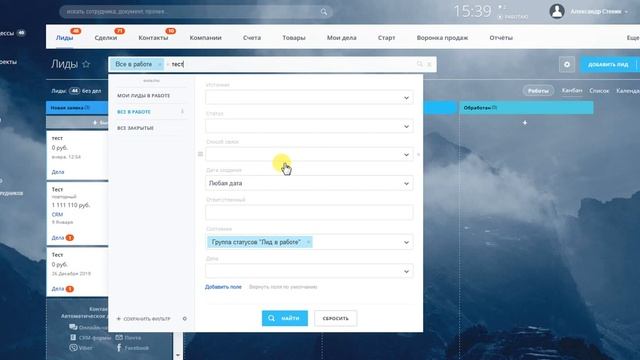
Task: Click the Почта mail channel icon
Action: click(x=119, y=338)
